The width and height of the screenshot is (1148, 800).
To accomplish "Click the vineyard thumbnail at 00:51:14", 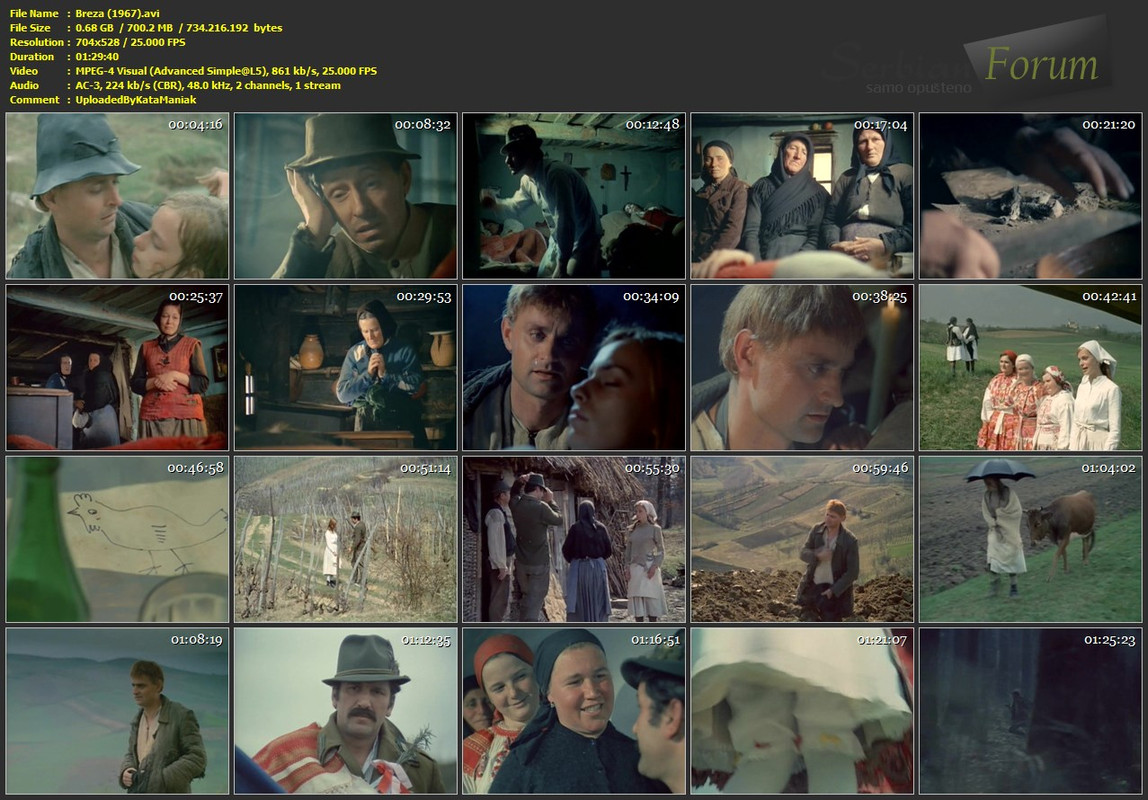I will click(x=346, y=539).
